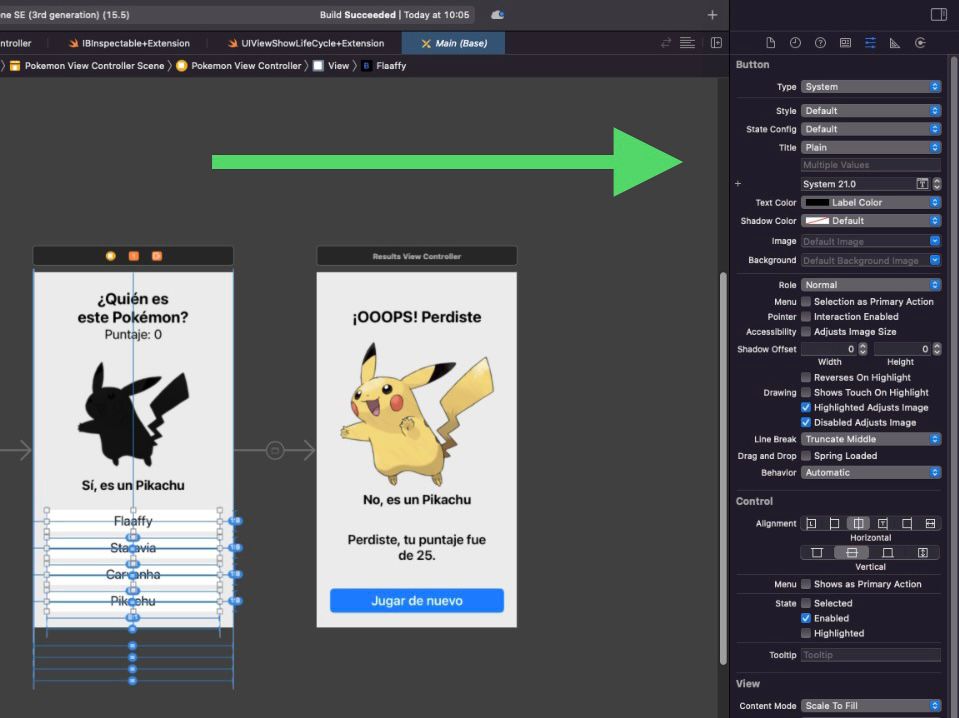The width and height of the screenshot is (959, 718).
Task: Set vertical alignment to bottom
Action: click(887, 553)
